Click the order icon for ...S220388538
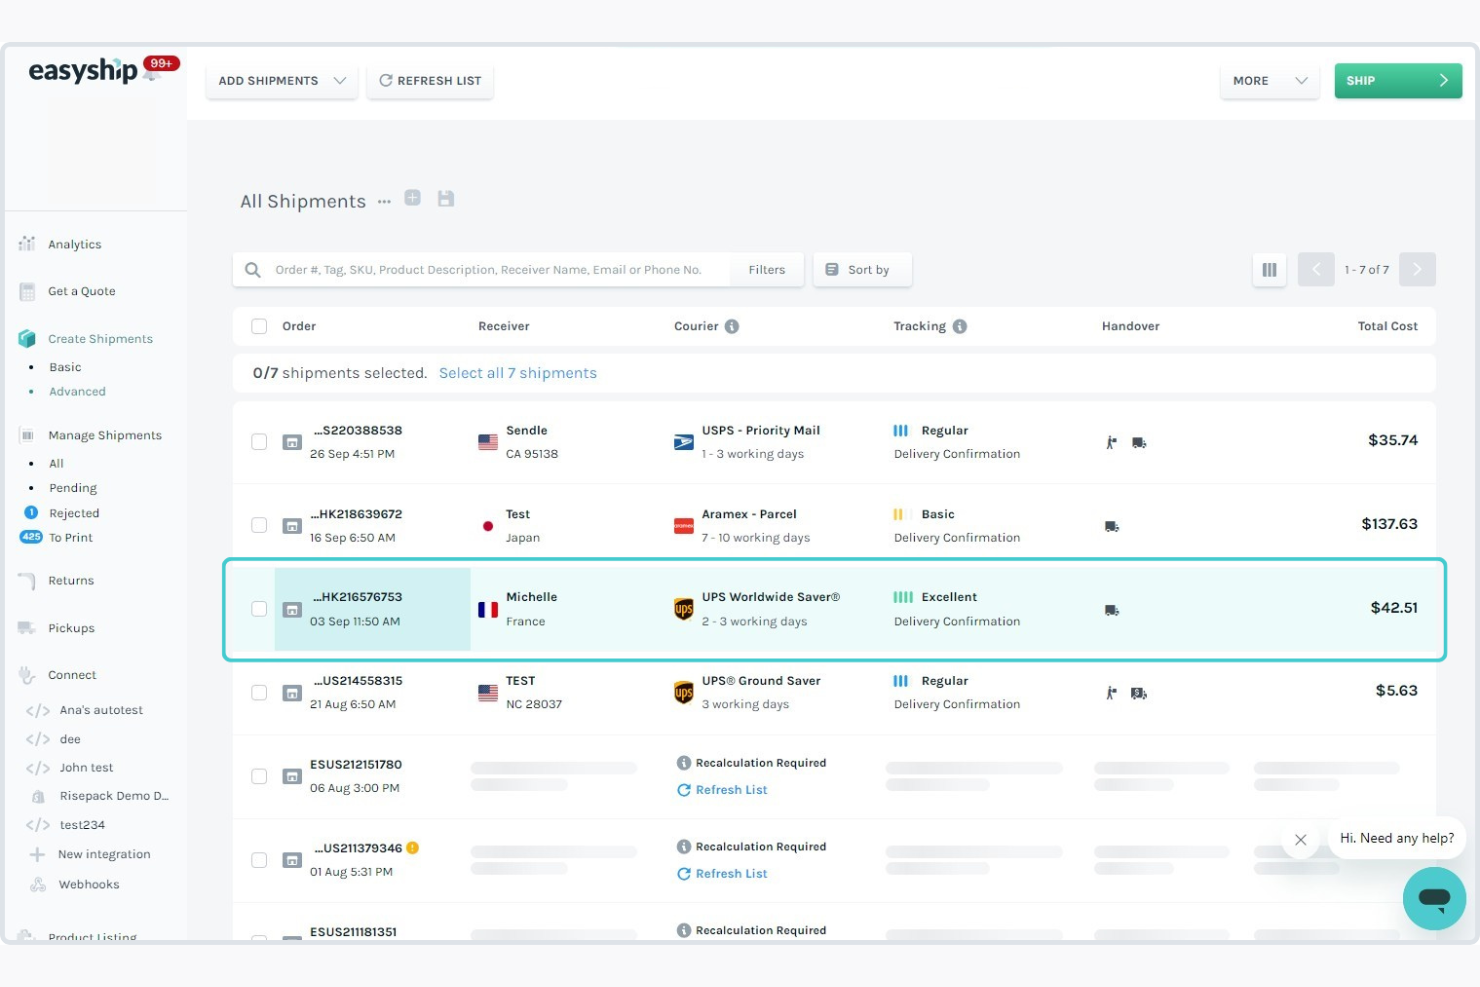This screenshot has height=987, width=1480. pos(292,442)
